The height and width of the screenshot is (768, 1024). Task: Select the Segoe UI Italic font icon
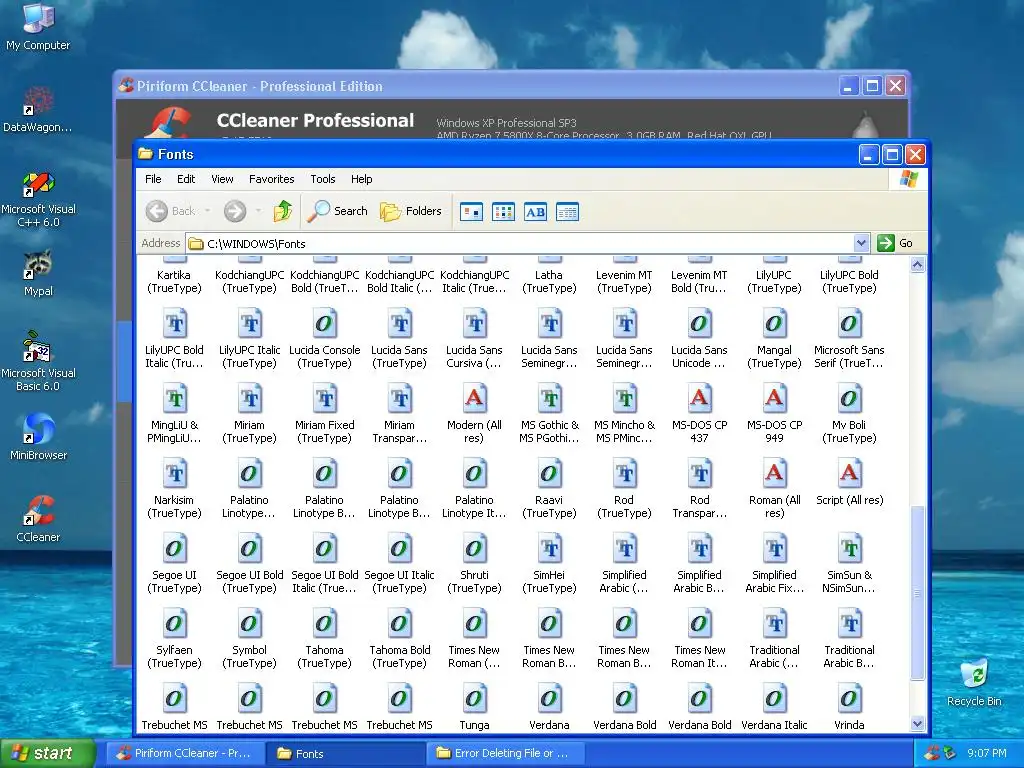tap(400, 564)
